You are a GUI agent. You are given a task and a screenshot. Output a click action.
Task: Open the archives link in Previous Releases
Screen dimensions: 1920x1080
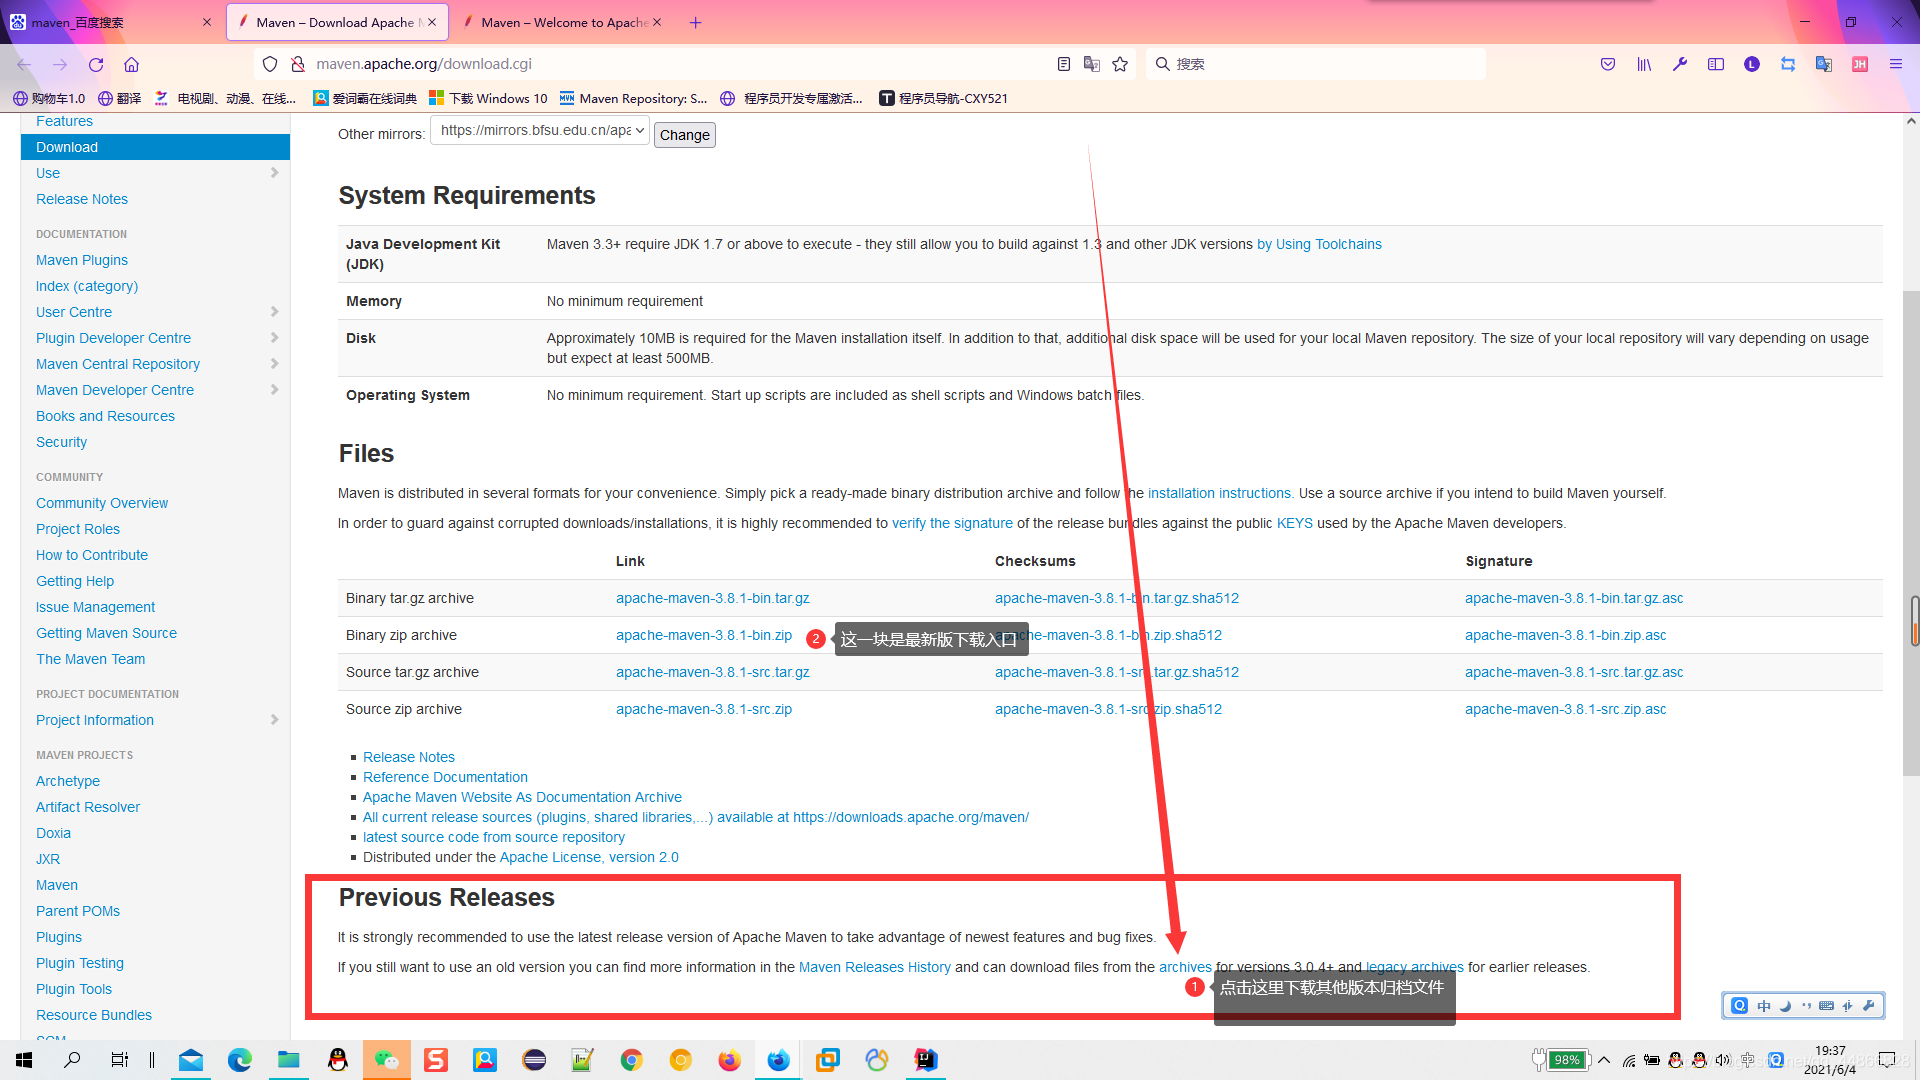pos(1184,967)
